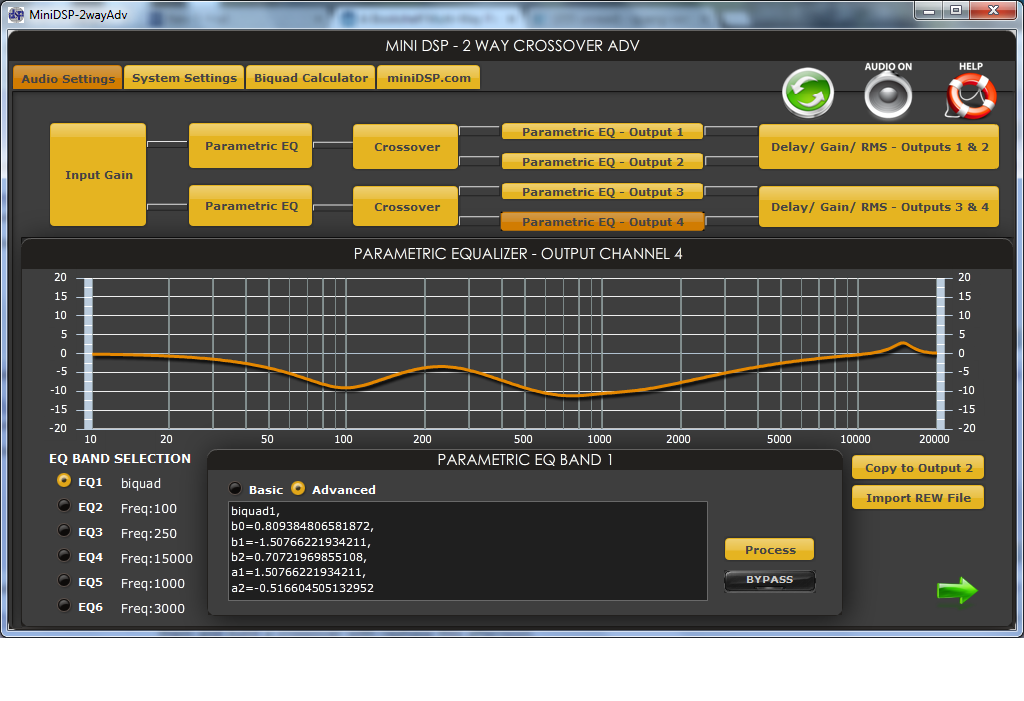Click the green next arrow icon
Viewport: 1024px width, 701px height.
coord(957,591)
